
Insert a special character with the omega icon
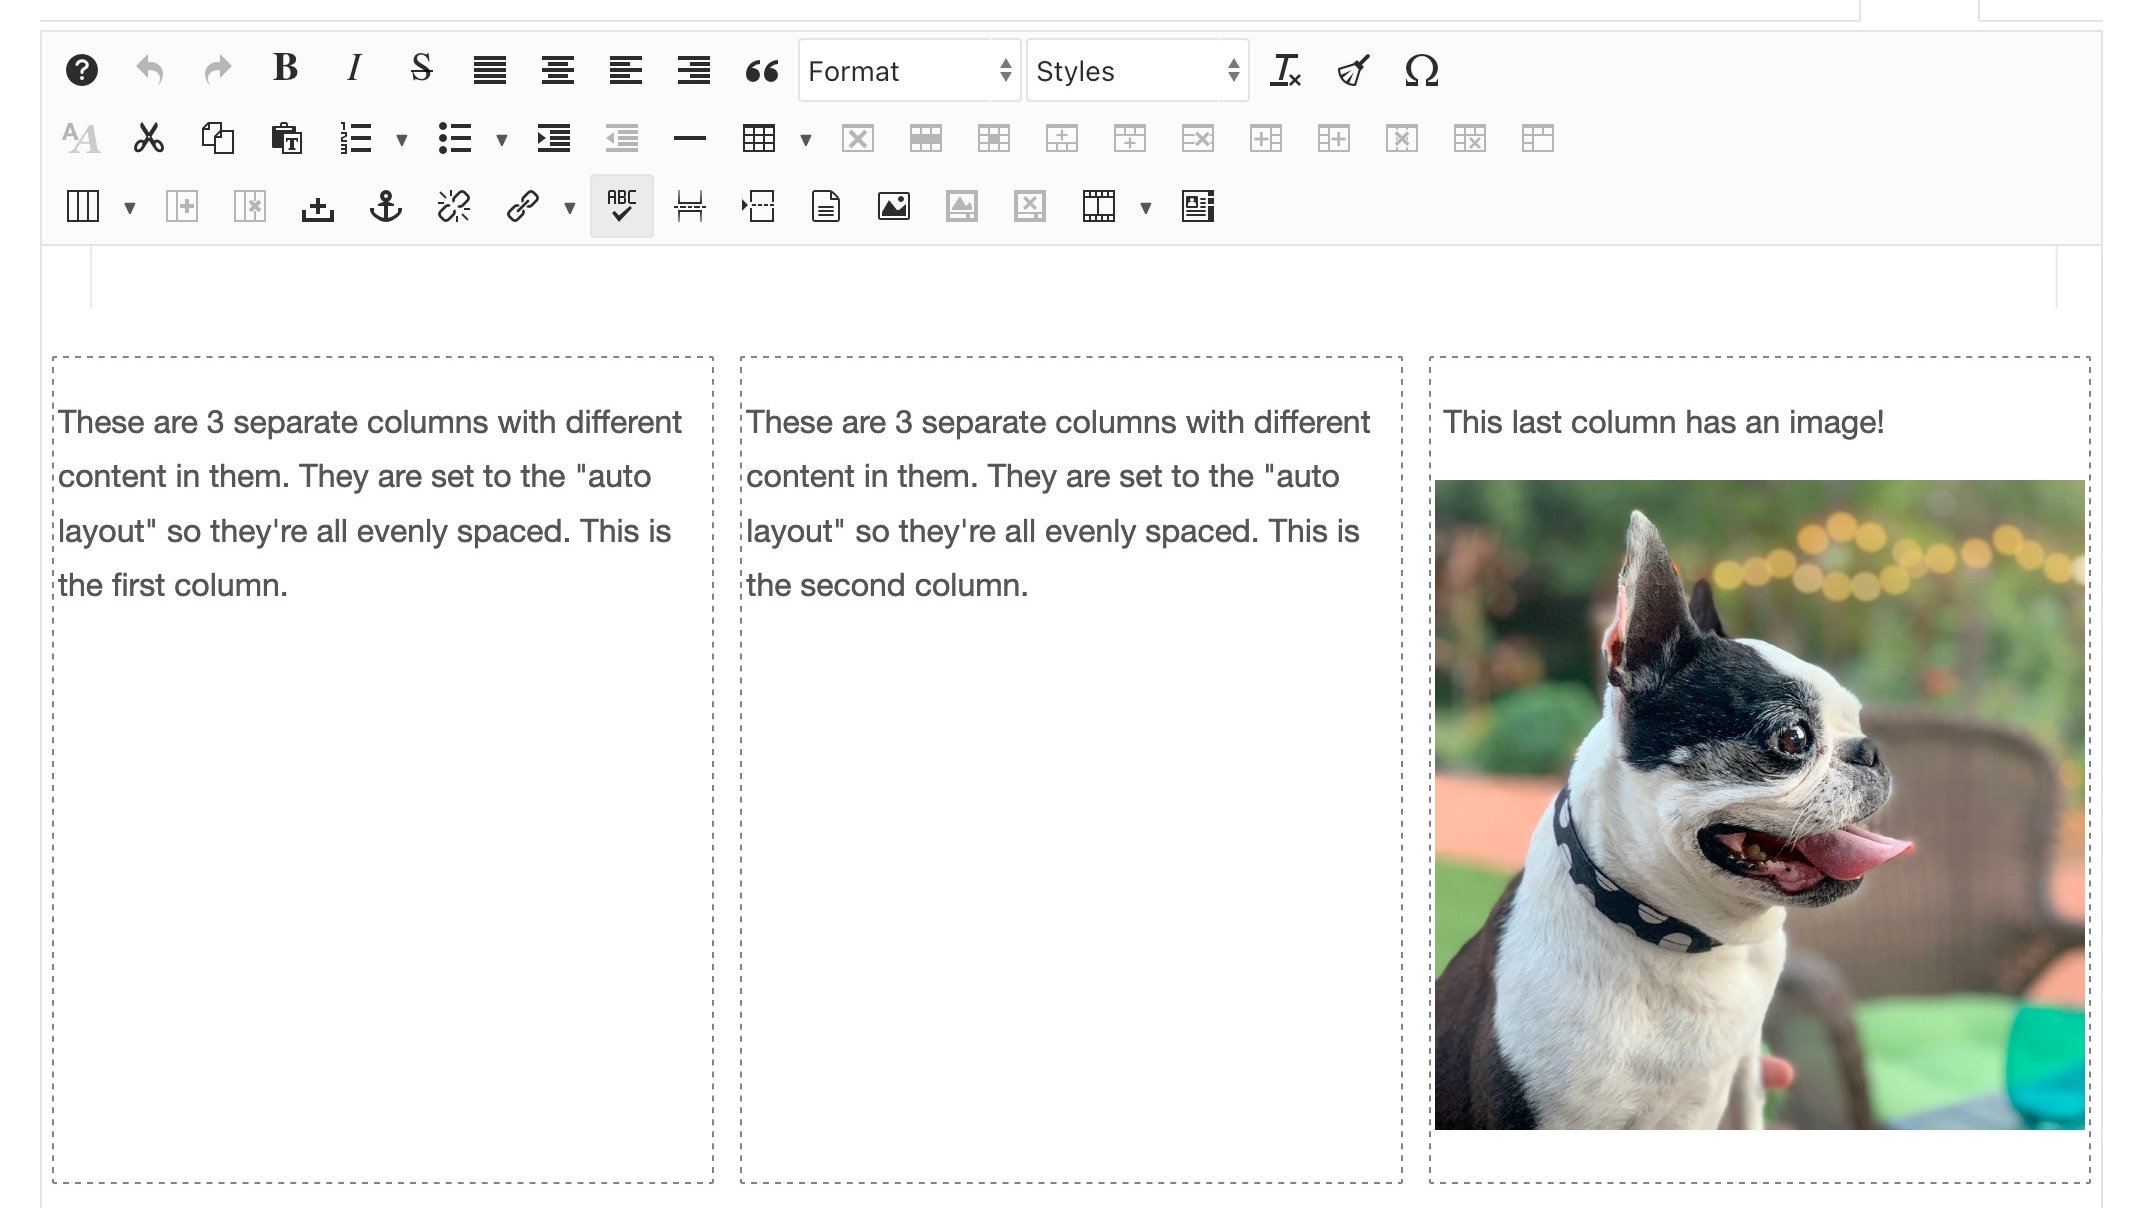click(x=1423, y=70)
